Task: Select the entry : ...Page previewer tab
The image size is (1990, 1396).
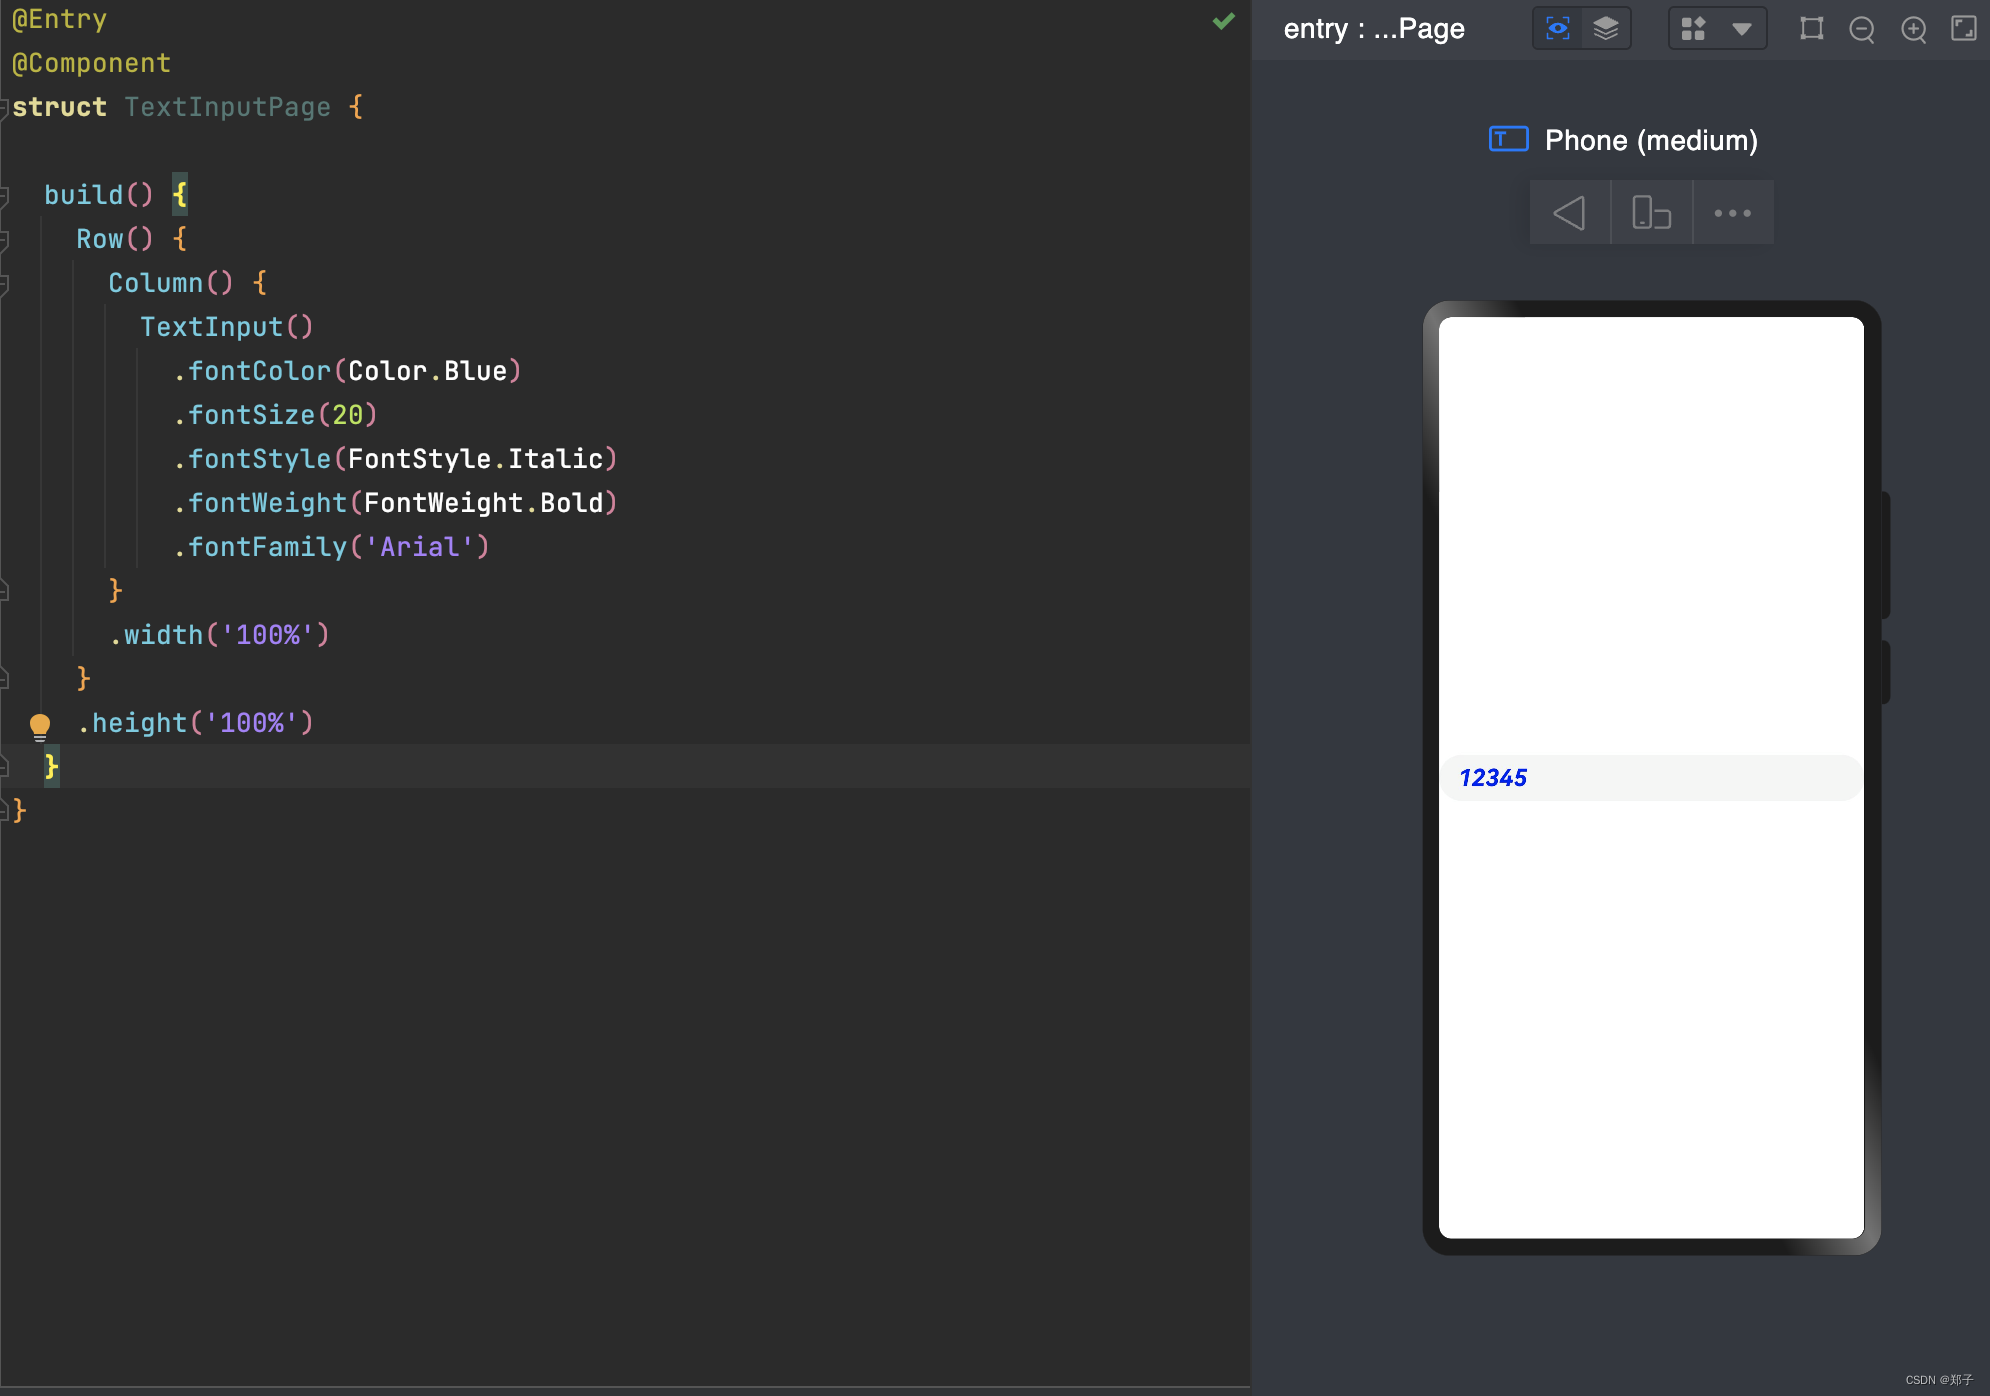Action: pos(1373,29)
